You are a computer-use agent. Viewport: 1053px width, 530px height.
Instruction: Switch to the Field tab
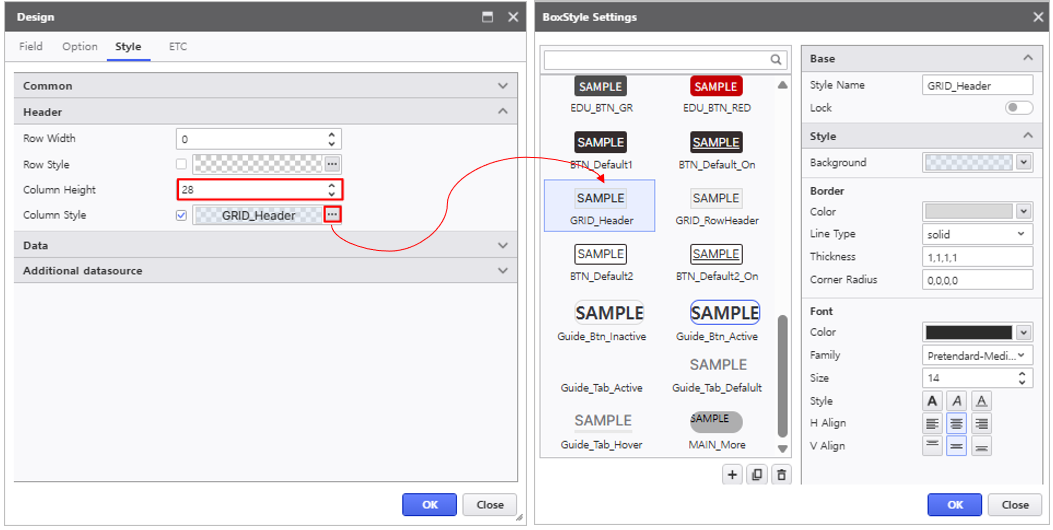pyautogui.click(x=31, y=46)
